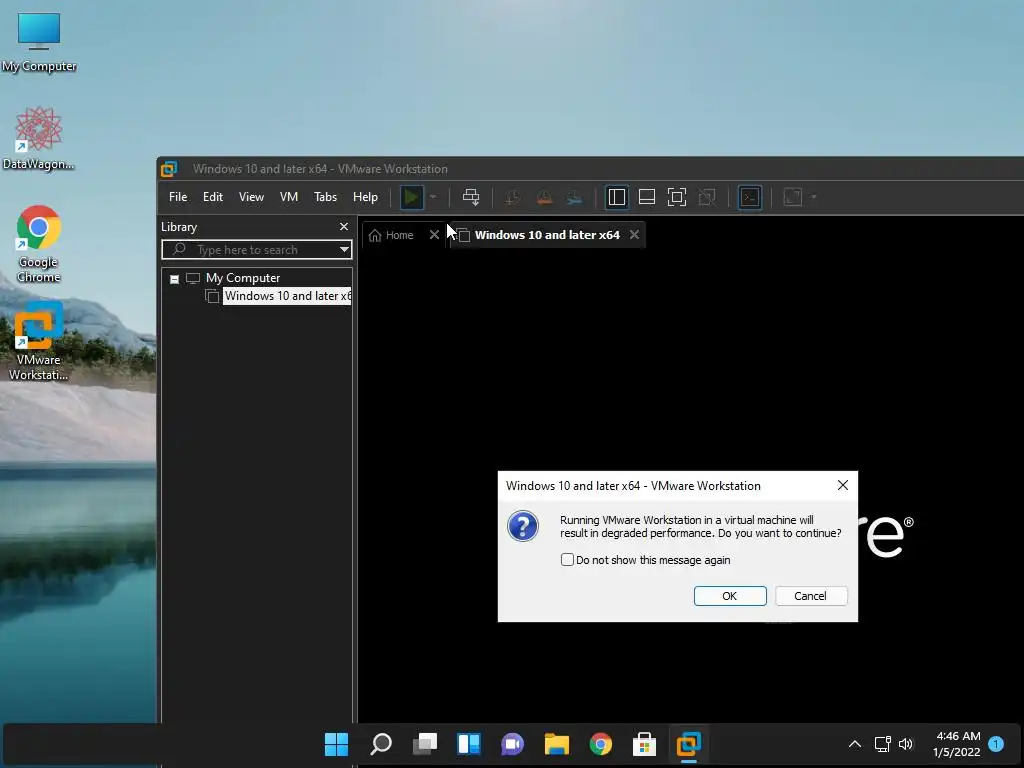Click the Manage Snapshots toolbar icon
This screenshot has height=768, width=1024.
575,197
